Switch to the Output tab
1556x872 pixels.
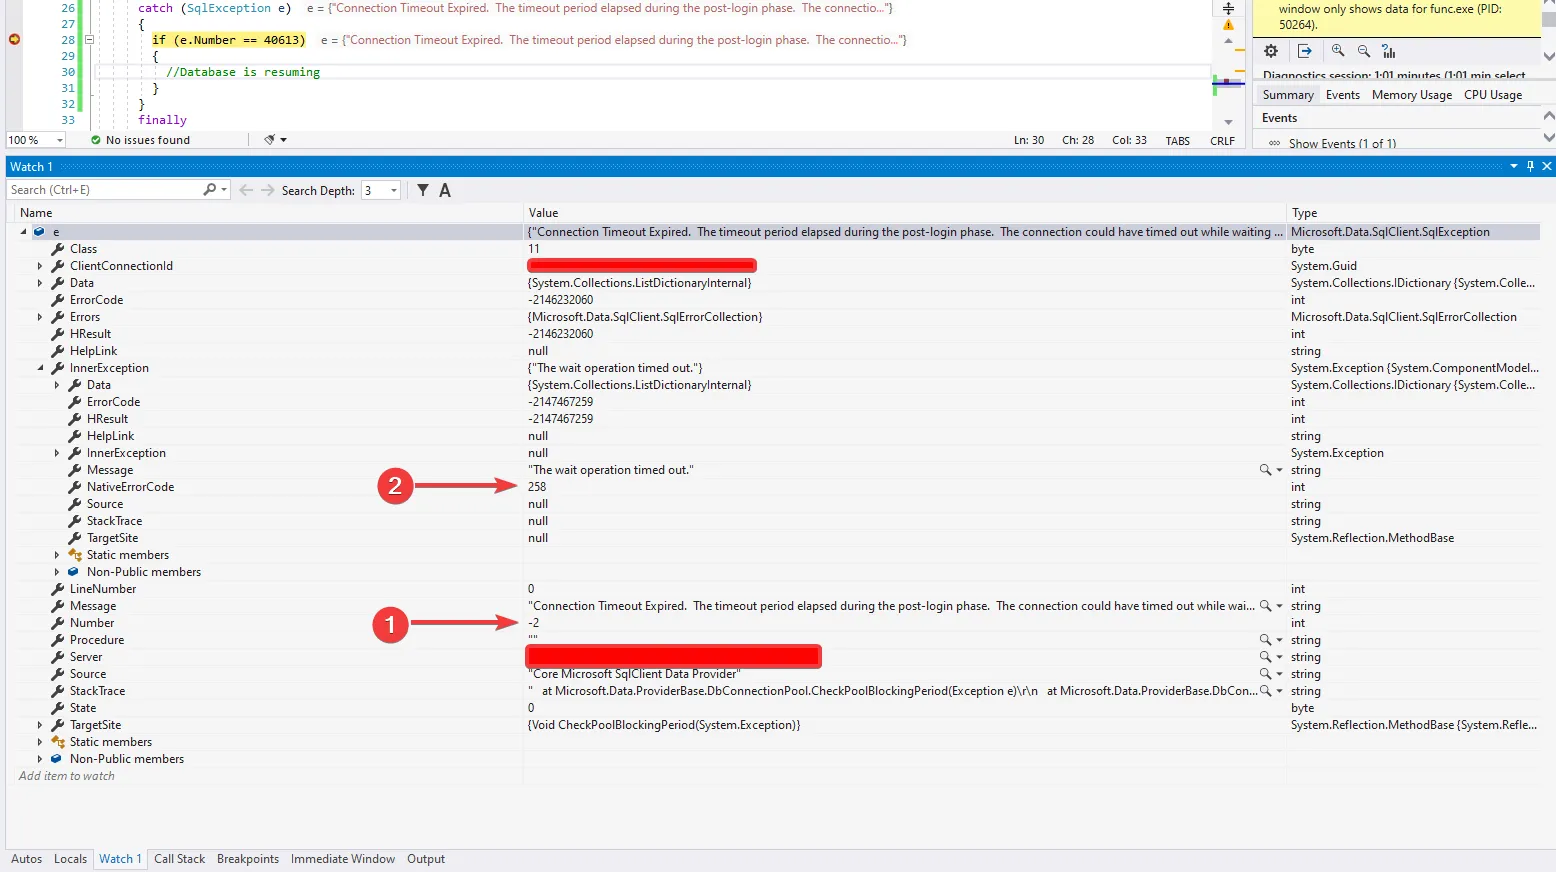click(x=426, y=859)
